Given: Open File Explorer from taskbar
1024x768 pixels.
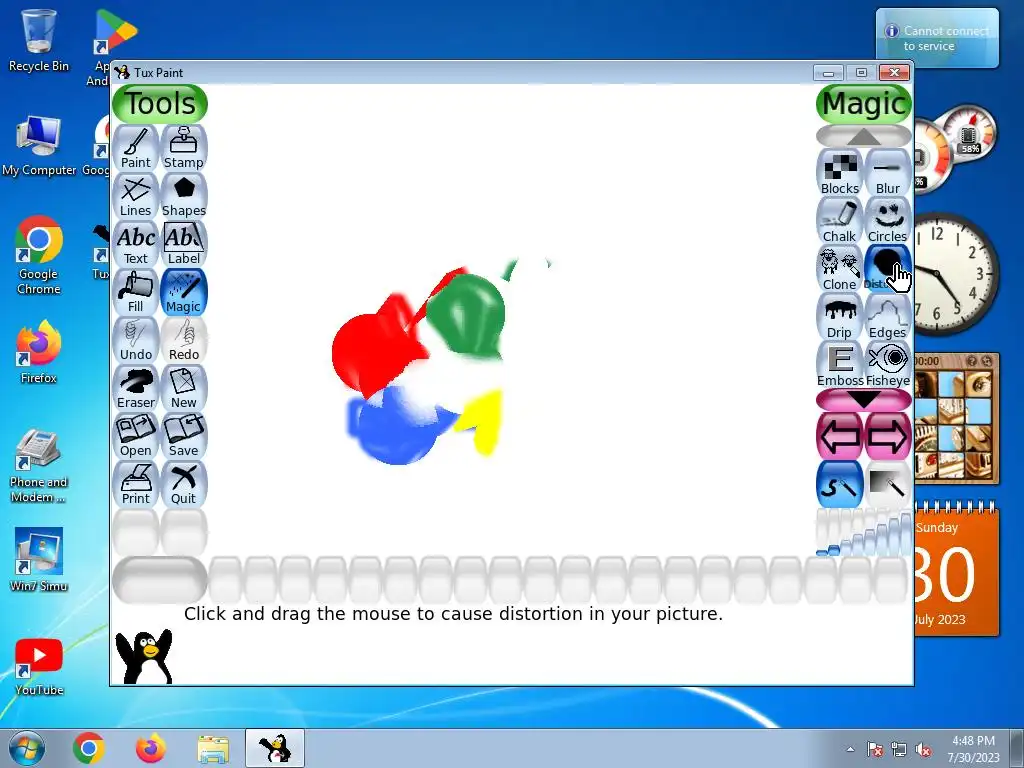Looking at the screenshot, I should click(213, 749).
